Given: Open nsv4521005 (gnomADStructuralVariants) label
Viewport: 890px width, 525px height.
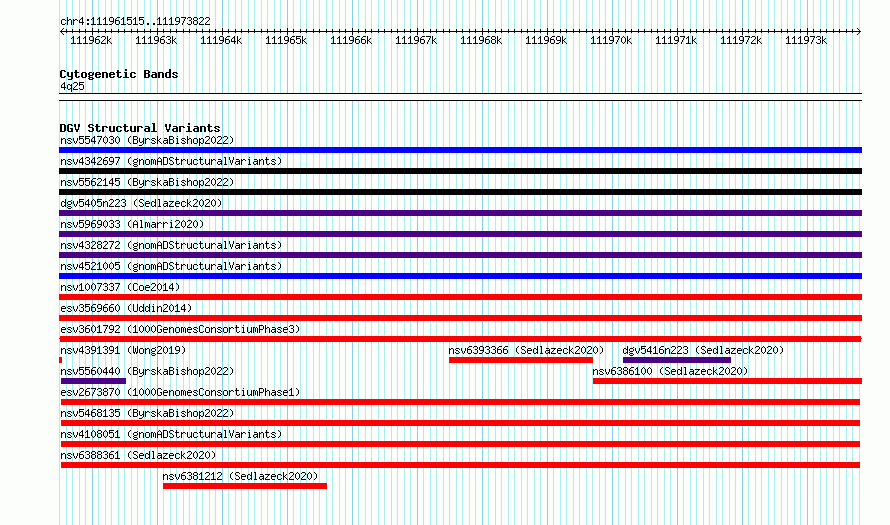Looking at the screenshot, I should [x=171, y=266].
